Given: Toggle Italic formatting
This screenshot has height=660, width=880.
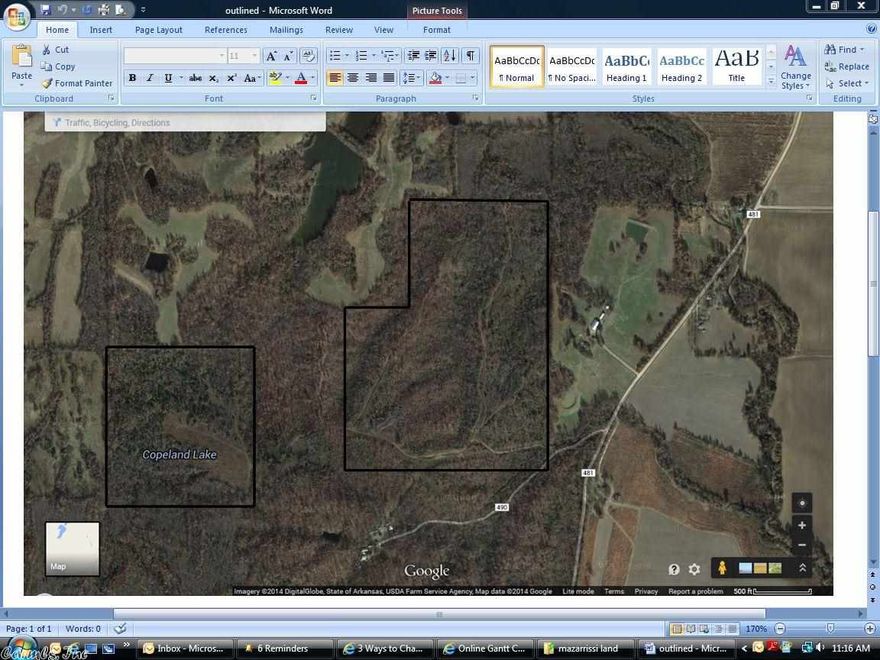Looking at the screenshot, I should pyautogui.click(x=150, y=77).
